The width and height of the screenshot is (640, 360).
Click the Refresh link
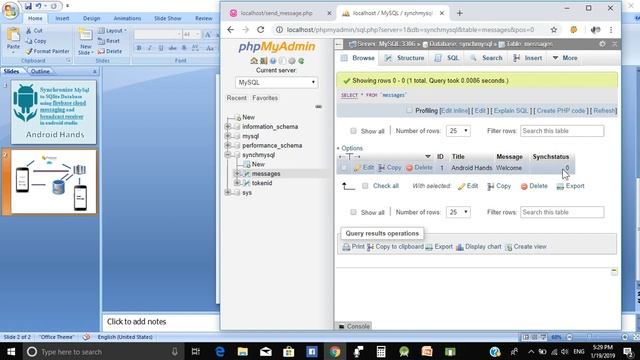coord(604,111)
